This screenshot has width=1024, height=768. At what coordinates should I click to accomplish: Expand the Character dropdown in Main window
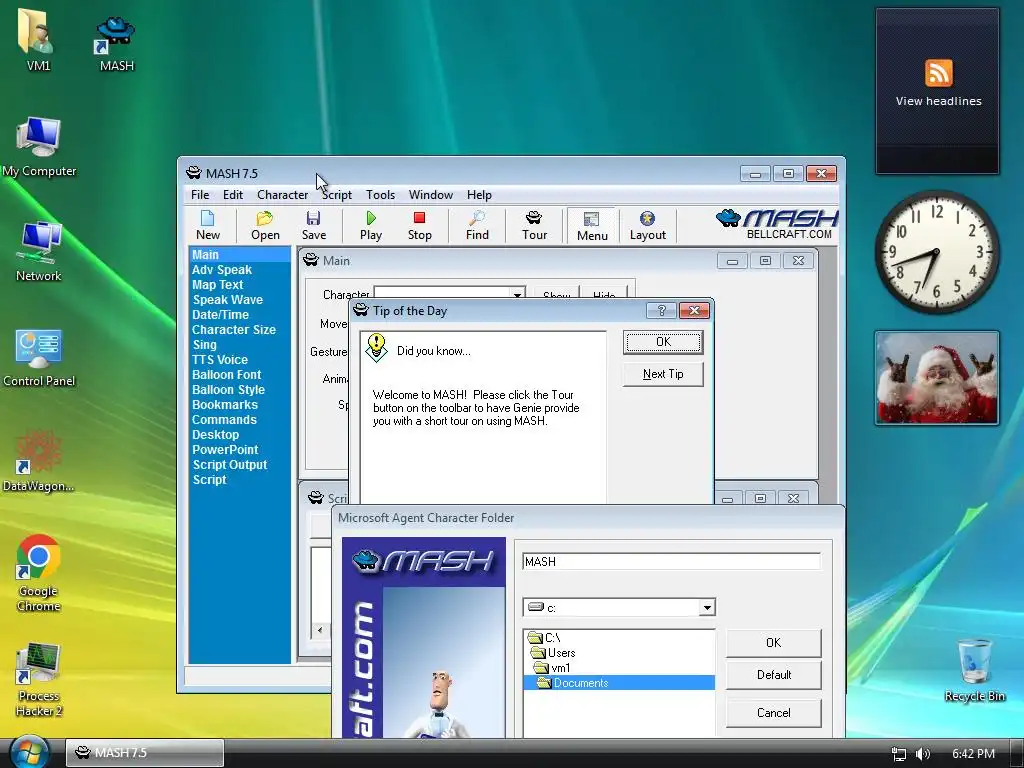click(517, 294)
